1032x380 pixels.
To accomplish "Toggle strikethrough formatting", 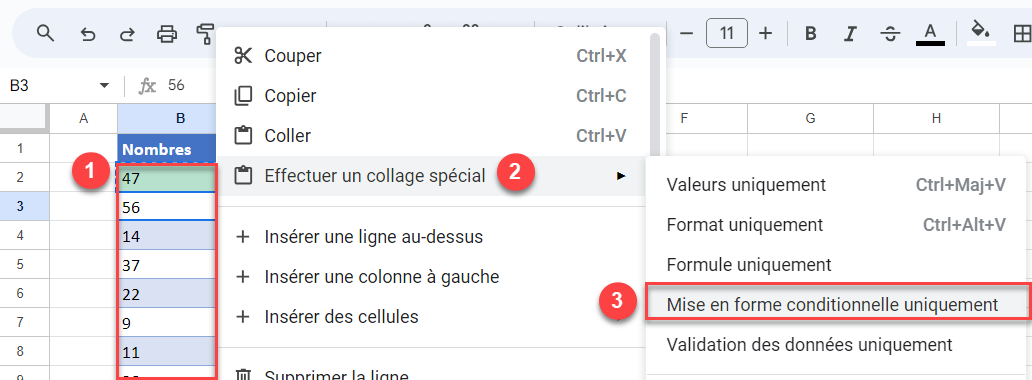I will pos(890,33).
